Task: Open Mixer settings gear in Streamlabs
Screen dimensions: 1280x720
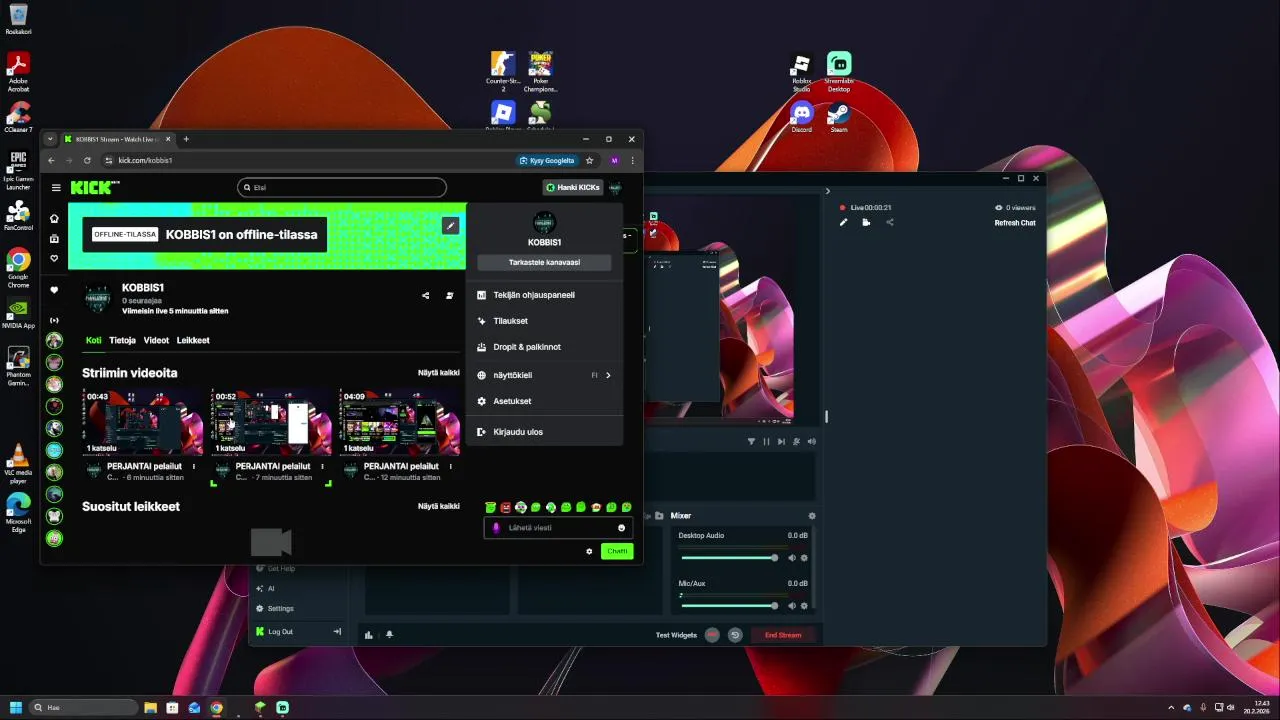Action: point(812,516)
